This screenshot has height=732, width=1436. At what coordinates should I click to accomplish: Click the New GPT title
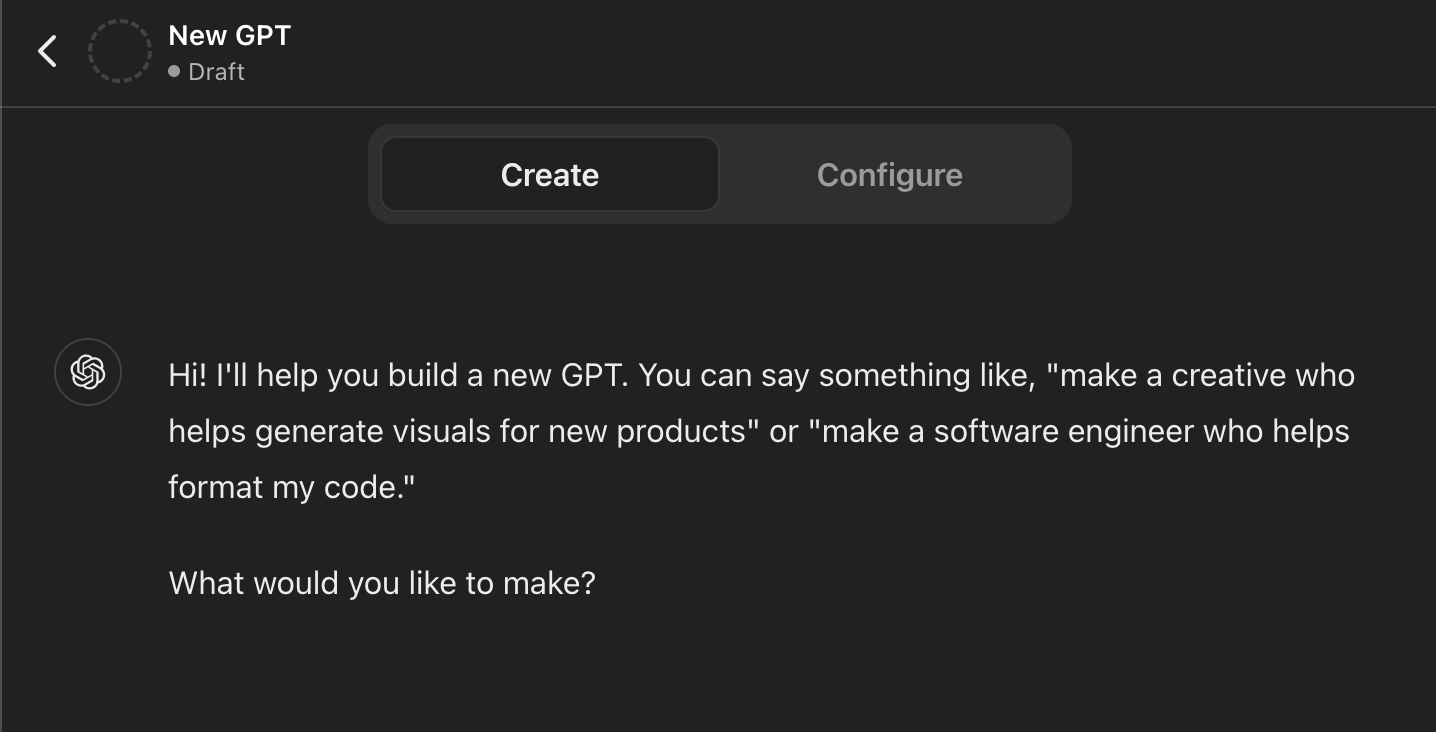(x=230, y=35)
